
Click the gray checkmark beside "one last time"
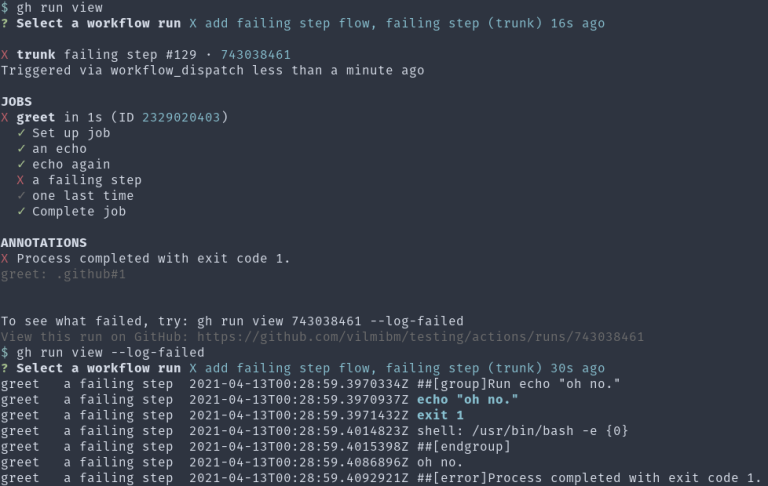pyautogui.click(x=21, y=196)
